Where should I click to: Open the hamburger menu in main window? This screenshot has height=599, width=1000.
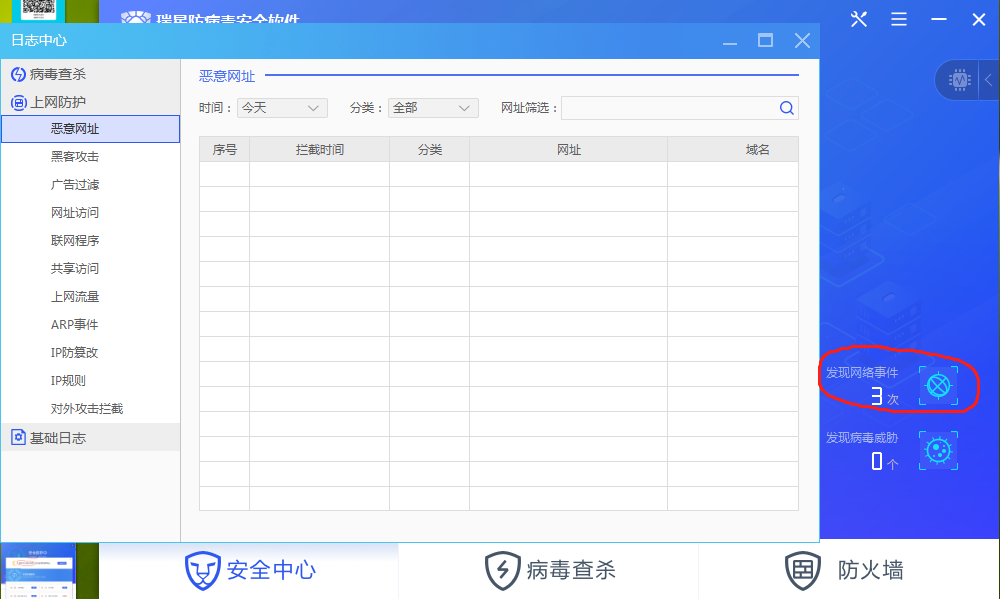point(899,19)
